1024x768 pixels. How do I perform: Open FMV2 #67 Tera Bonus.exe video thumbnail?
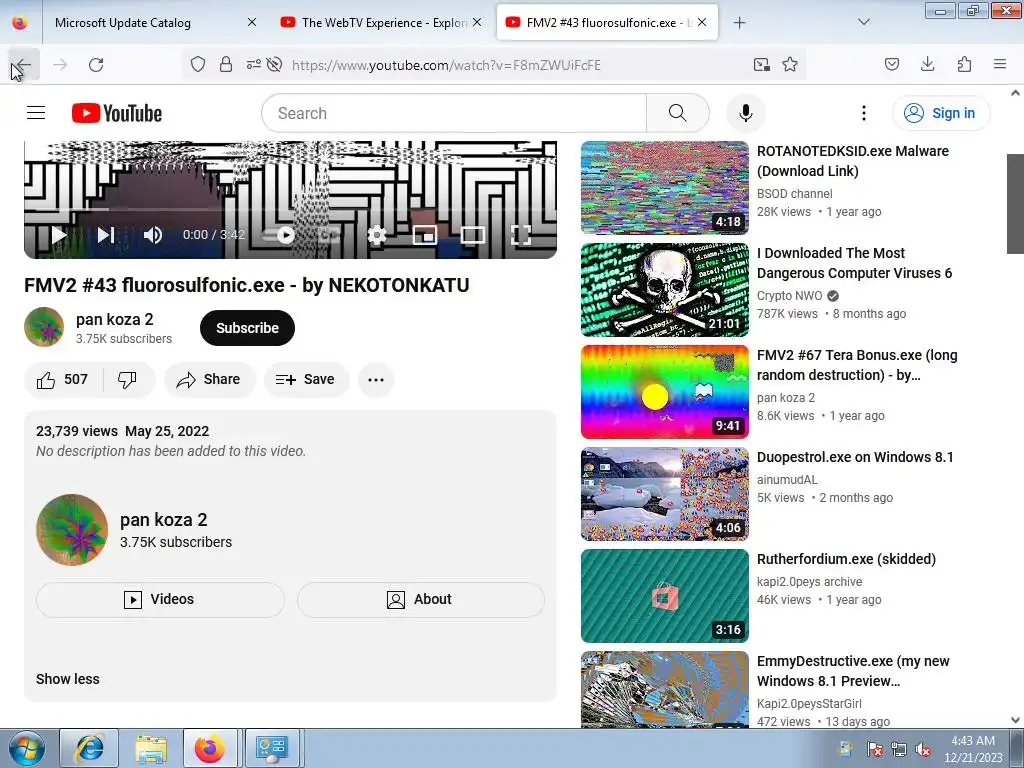pyautogui.click(x=665, y=392)
